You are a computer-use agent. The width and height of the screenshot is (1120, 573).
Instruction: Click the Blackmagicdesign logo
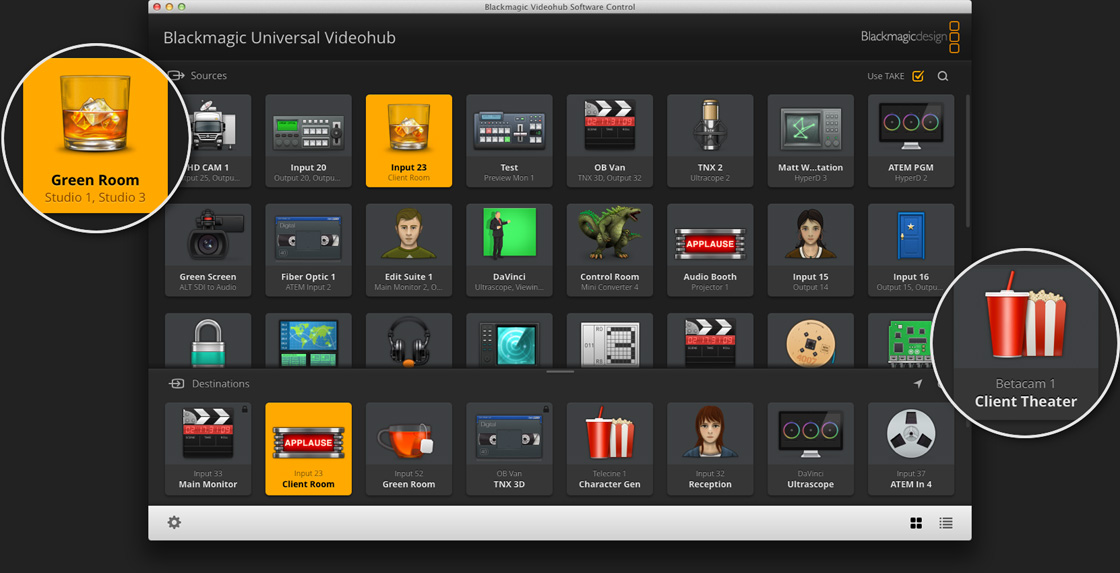tap(910, 37)
